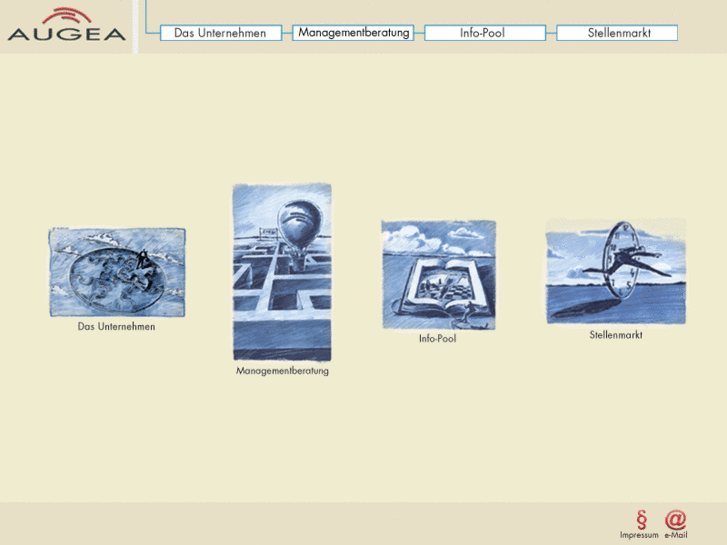Click the clock with leaping figure illustration

click(616, 271)
